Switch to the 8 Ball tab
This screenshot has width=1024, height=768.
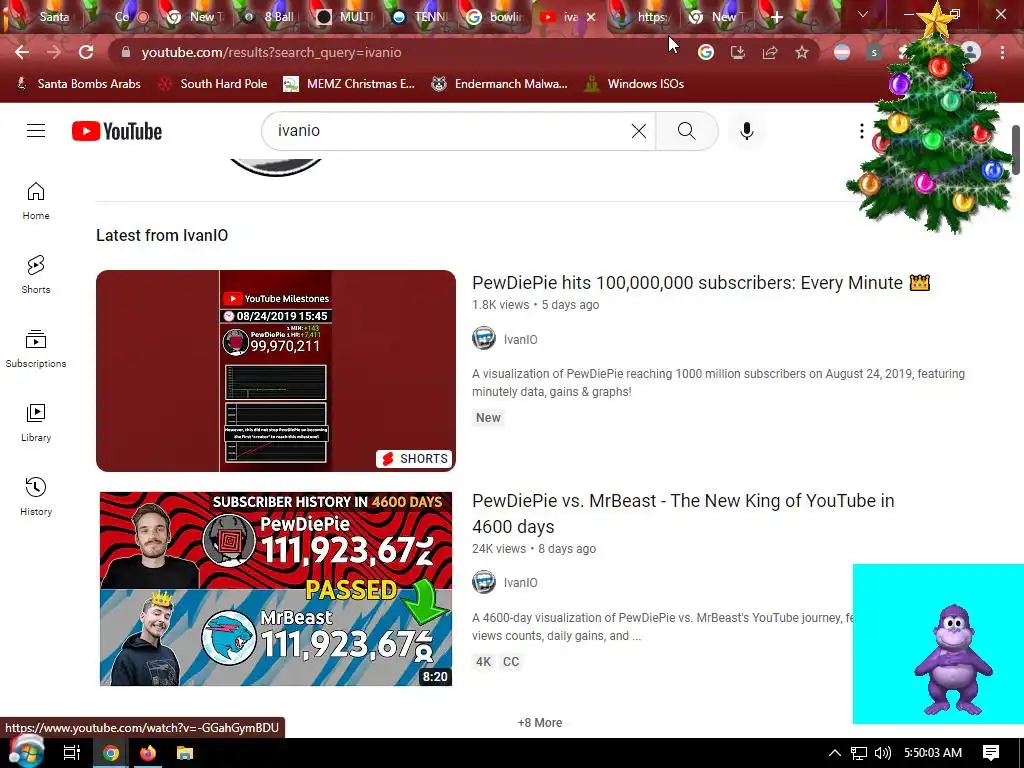click(269, 17)
